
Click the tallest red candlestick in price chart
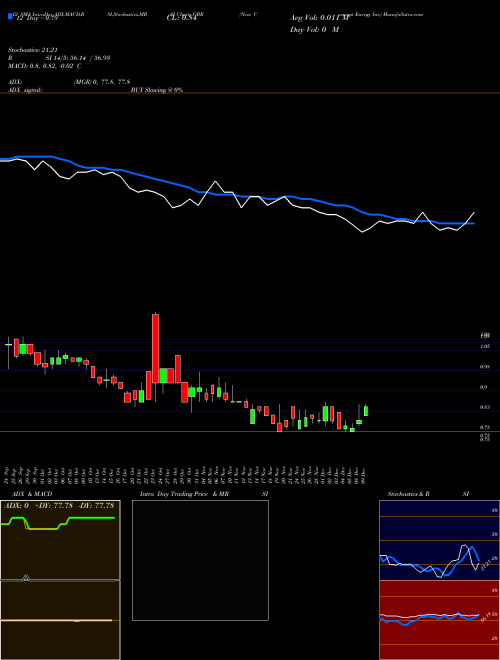pos(155,348)
